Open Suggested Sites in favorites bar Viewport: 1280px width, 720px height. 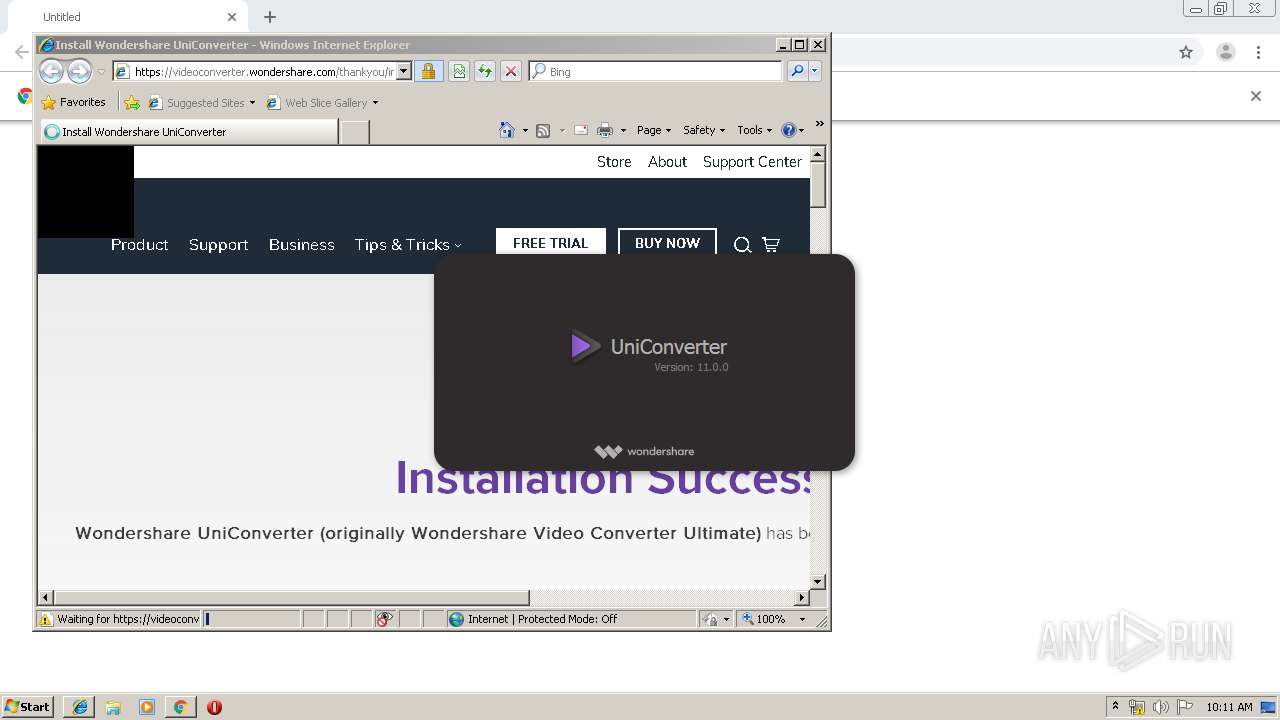pos(202,102)
